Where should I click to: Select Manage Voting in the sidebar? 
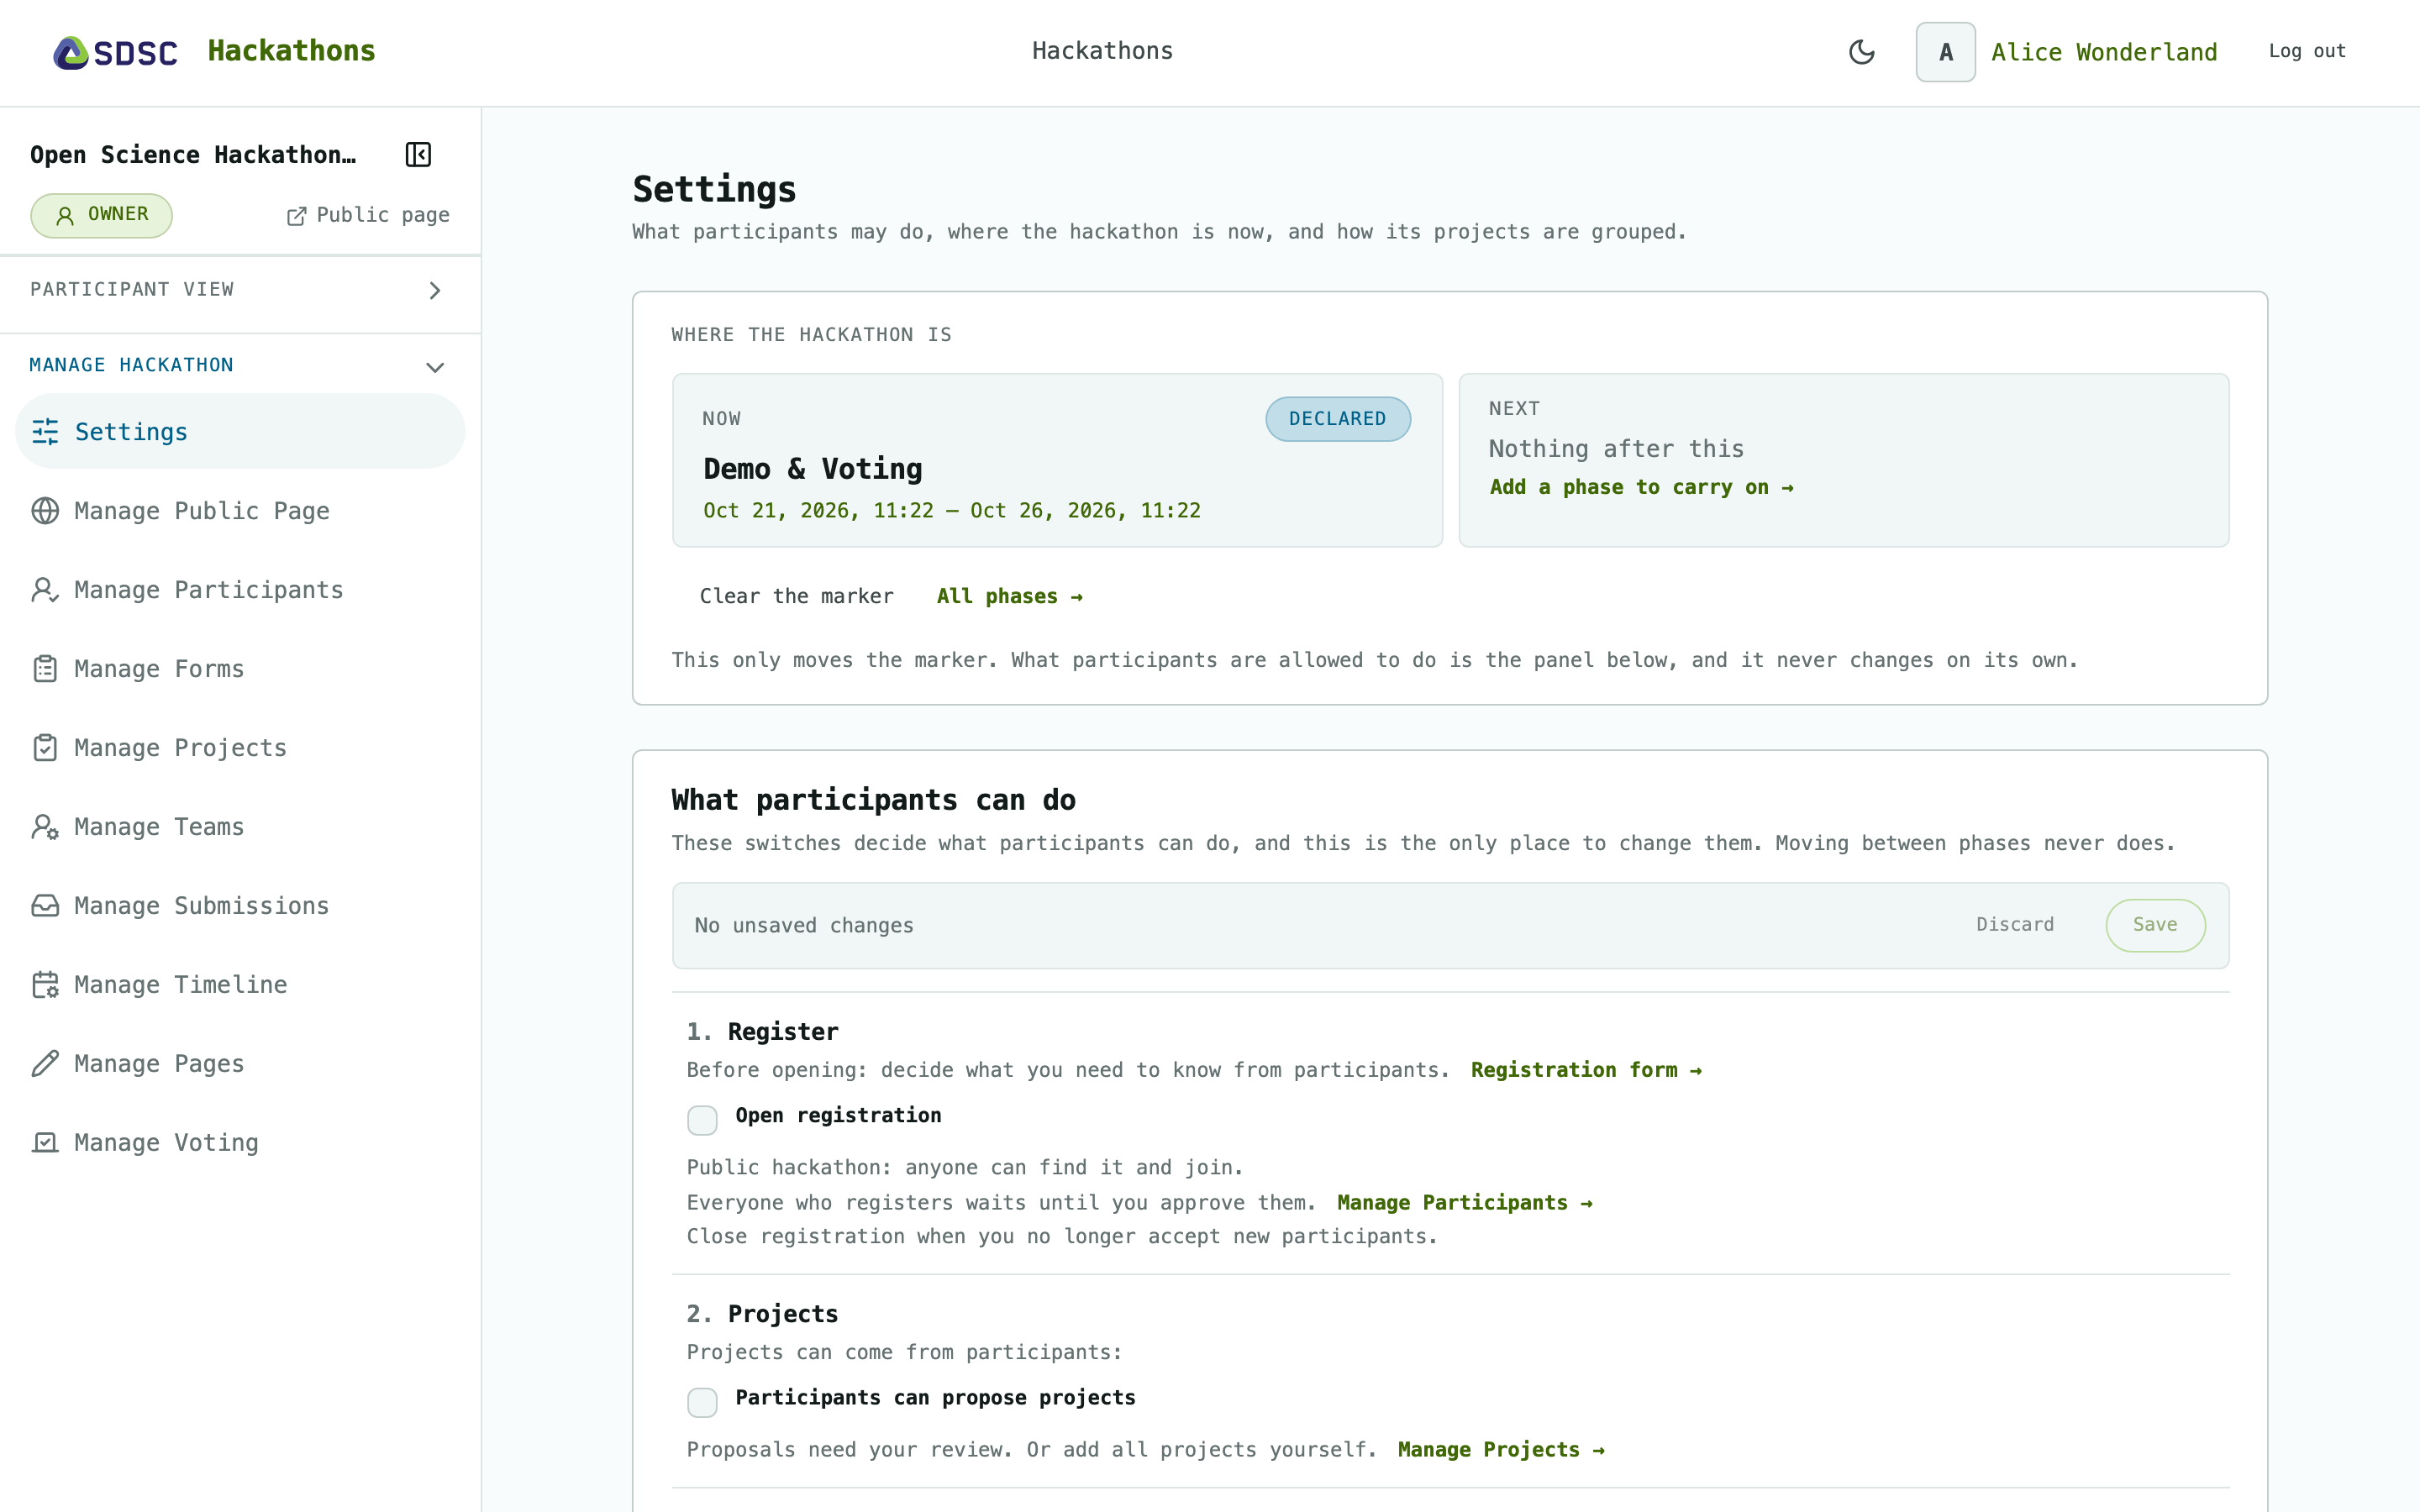pyautogui.click(x=240, y=1143)
